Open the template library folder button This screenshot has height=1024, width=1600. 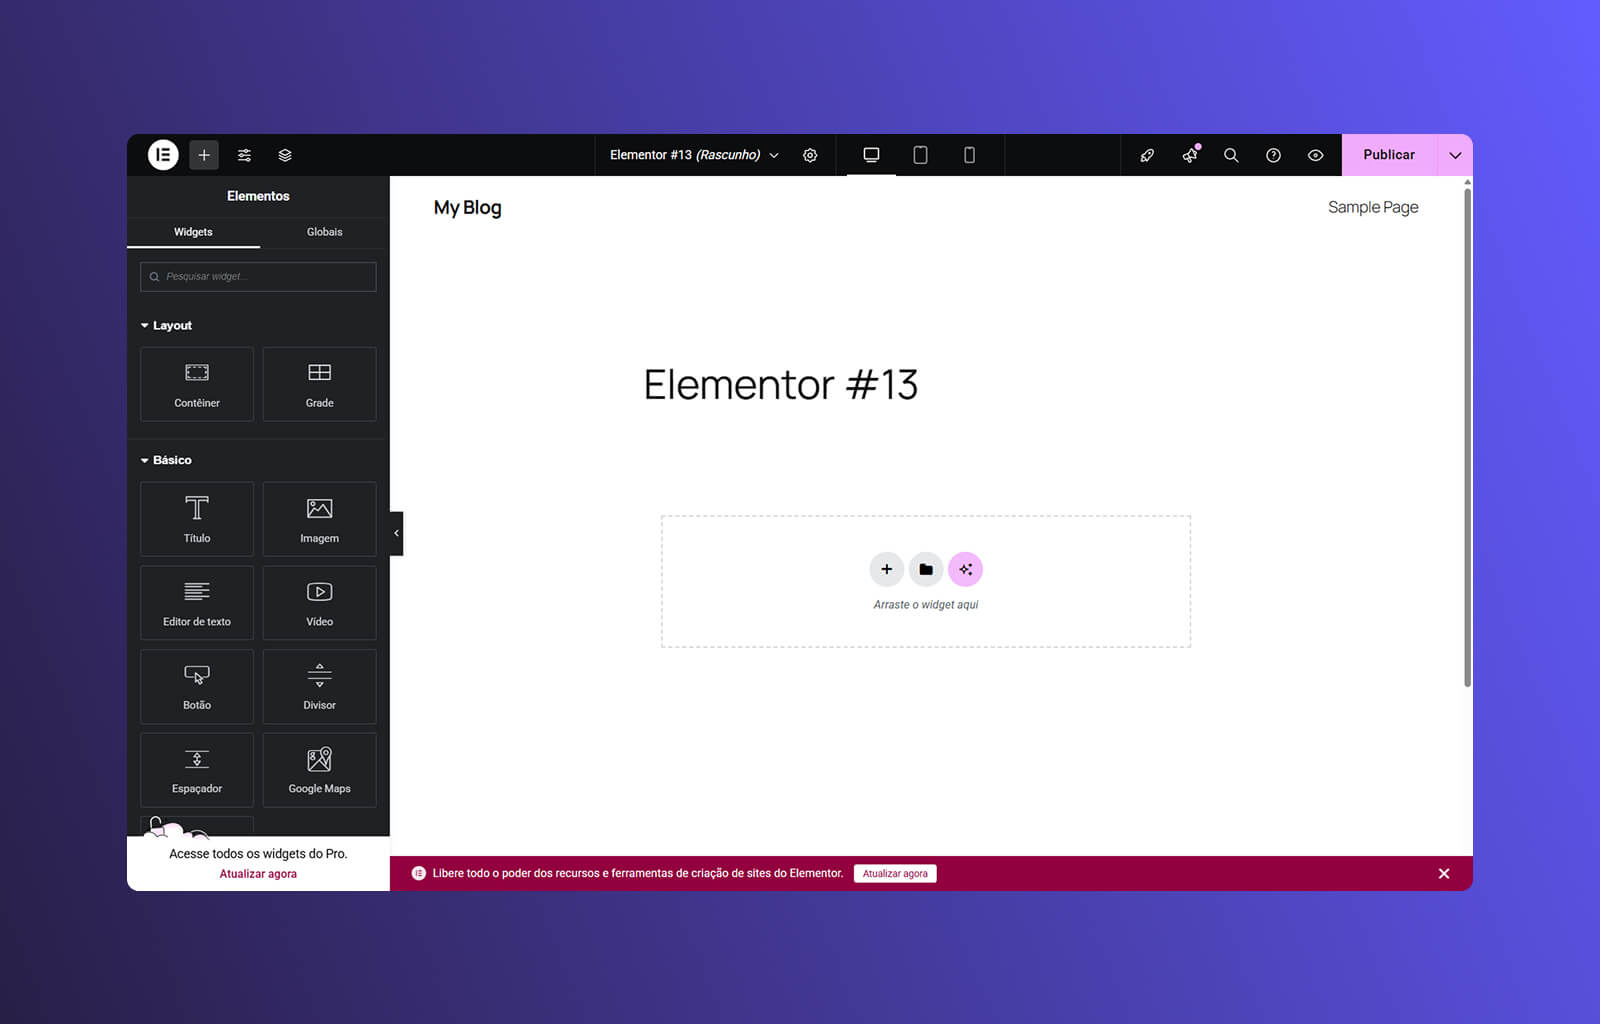point(926,569)
